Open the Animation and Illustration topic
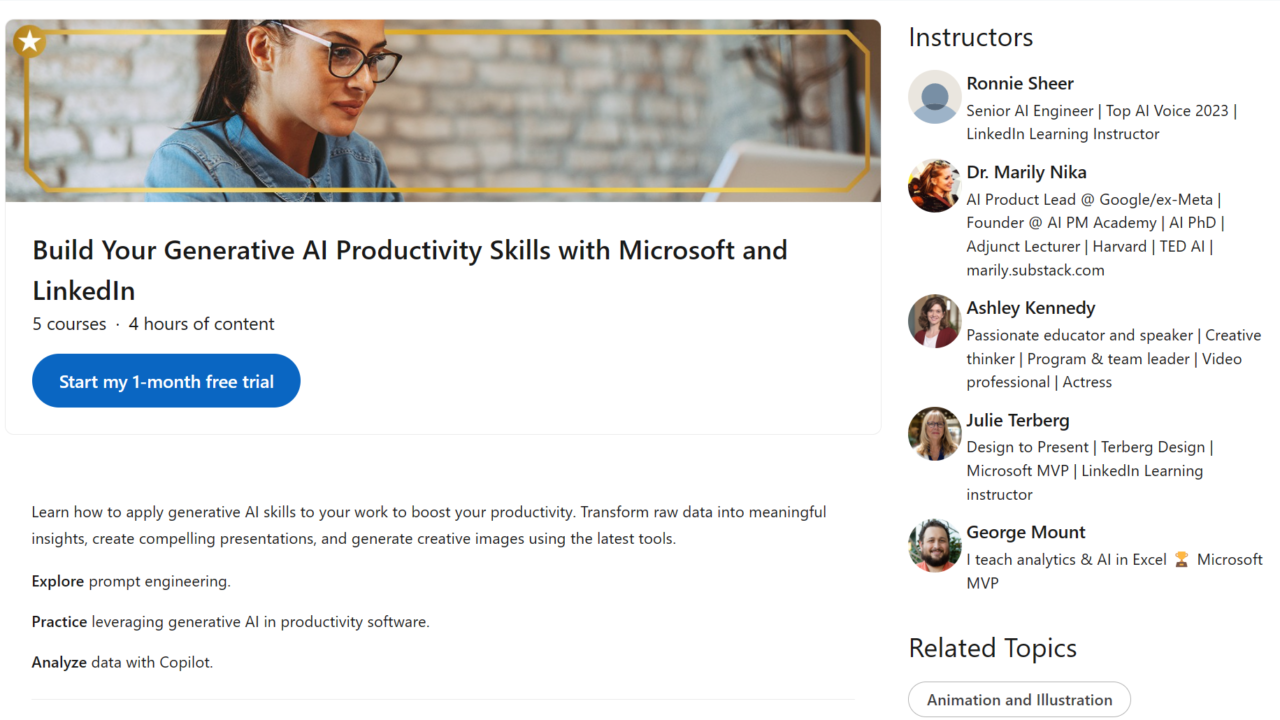Image resolution: width=1280 pixels, height=720 pixels. pyautogui.click(x=1019, y=700)
